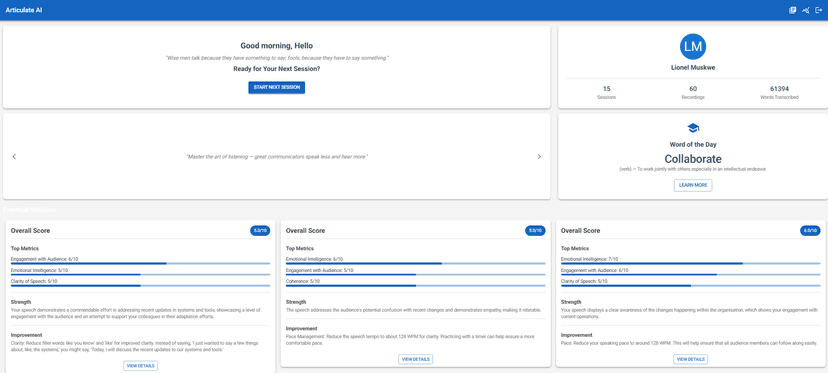Open the analytics chart icon in header

point(805,10)
